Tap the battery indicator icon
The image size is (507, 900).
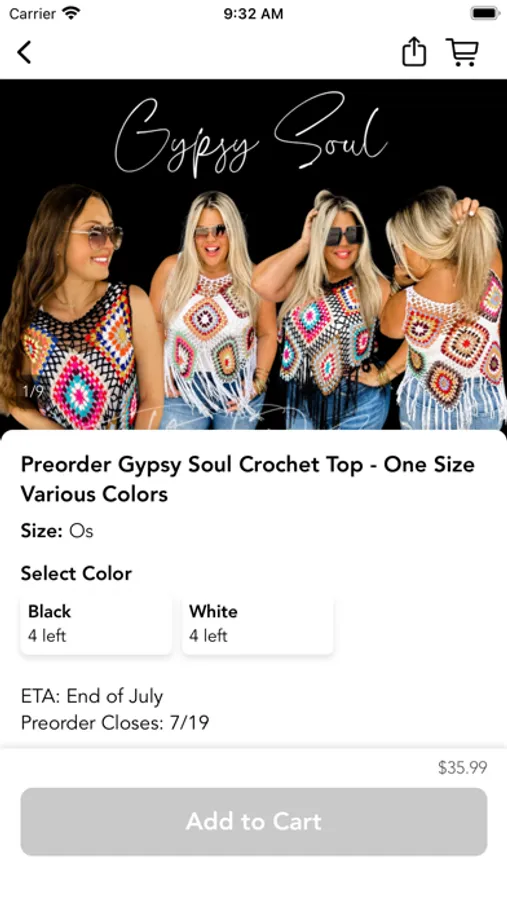[x=485, y=13]
